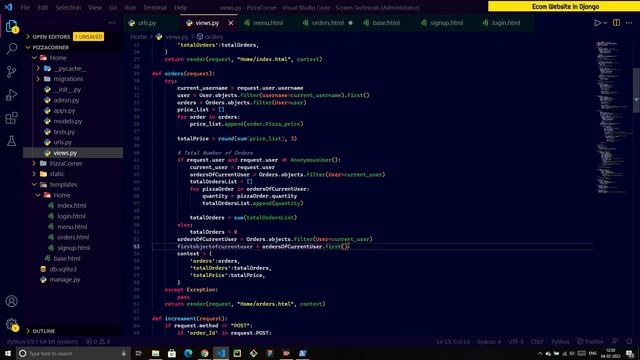Click the UTF-8 encoding indicator
The image size is (640, 360).
516,342
